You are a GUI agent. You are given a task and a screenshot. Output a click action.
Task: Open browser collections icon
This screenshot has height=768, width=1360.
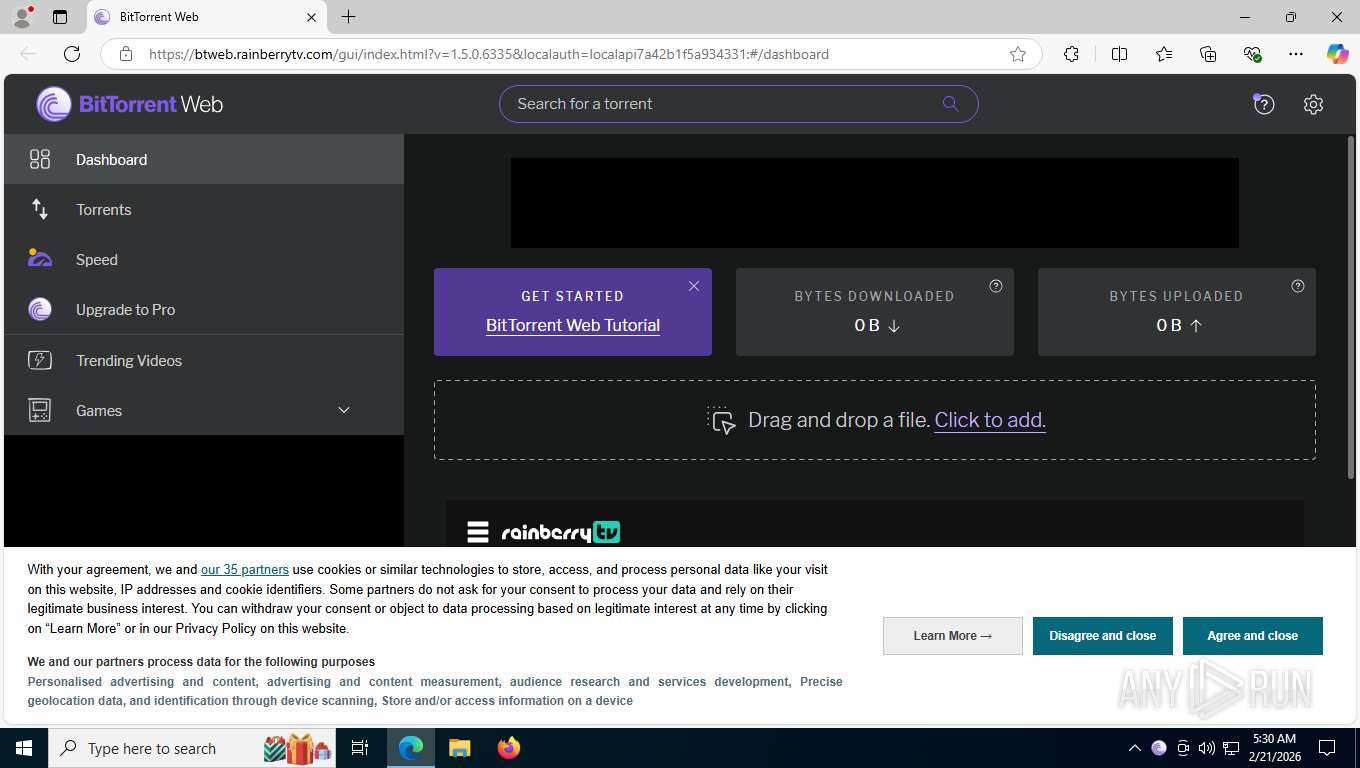pyautogui.click(x=1208, y=54)
